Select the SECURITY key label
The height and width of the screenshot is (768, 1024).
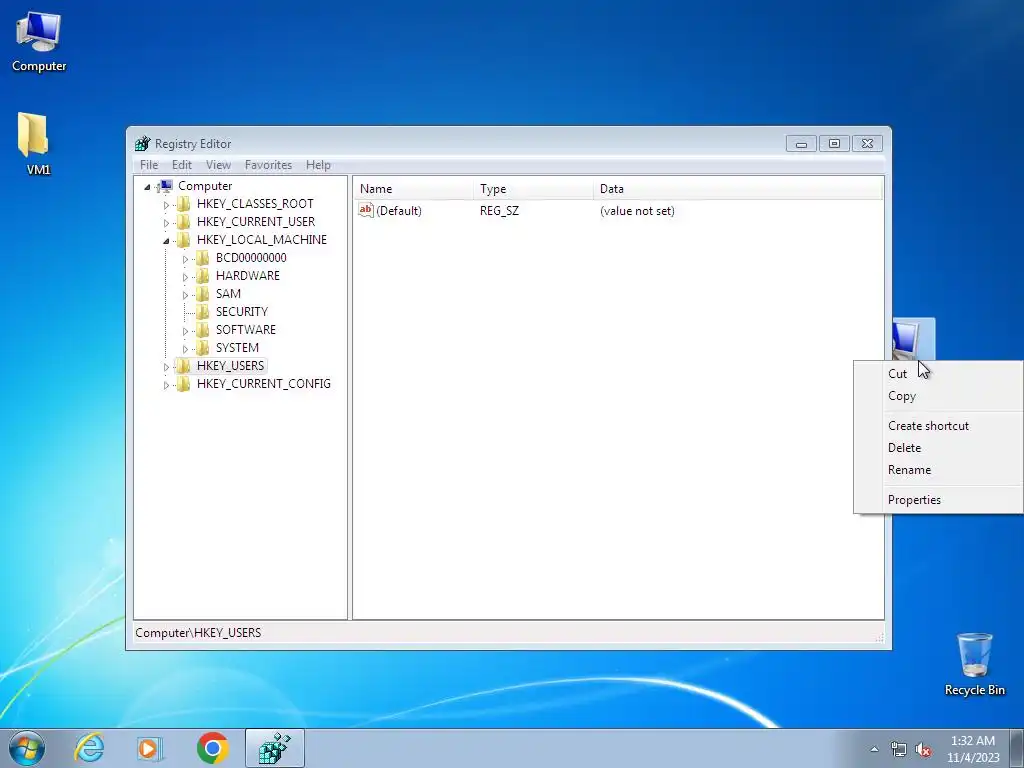[x=242, y=312]
